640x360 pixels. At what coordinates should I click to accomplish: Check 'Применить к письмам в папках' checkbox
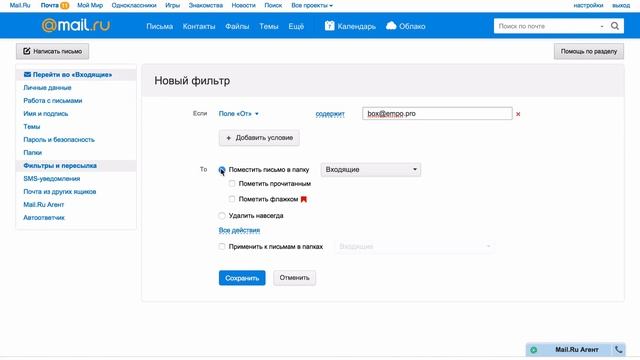[222, 247]
